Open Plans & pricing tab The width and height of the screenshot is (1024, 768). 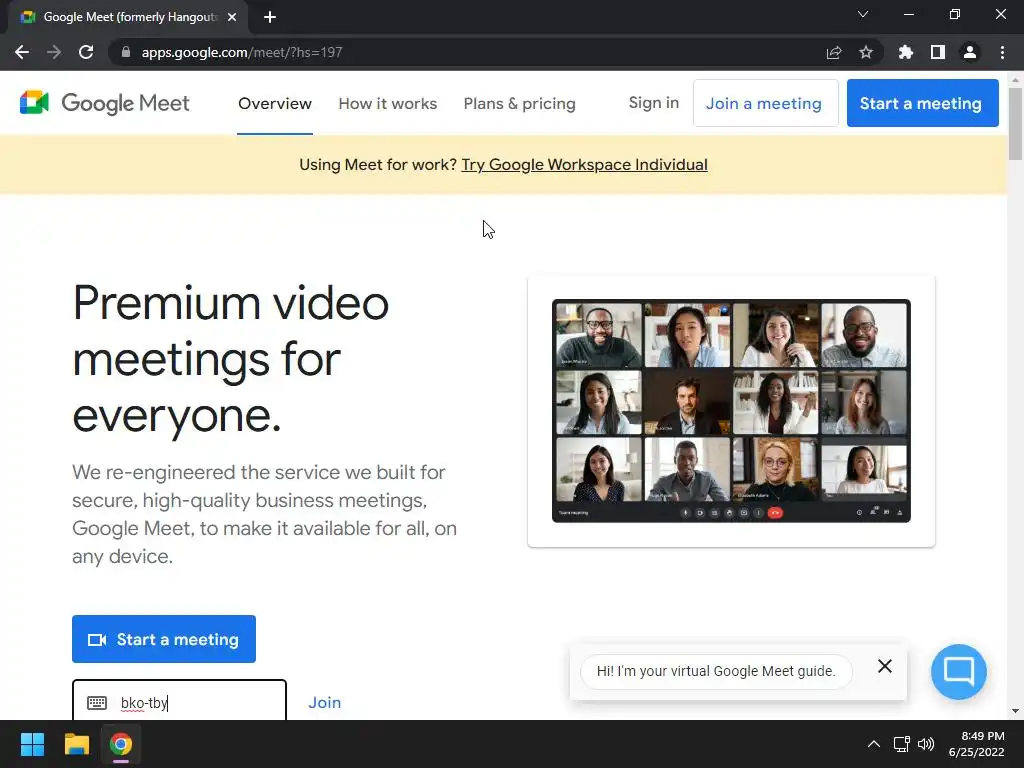520,103
